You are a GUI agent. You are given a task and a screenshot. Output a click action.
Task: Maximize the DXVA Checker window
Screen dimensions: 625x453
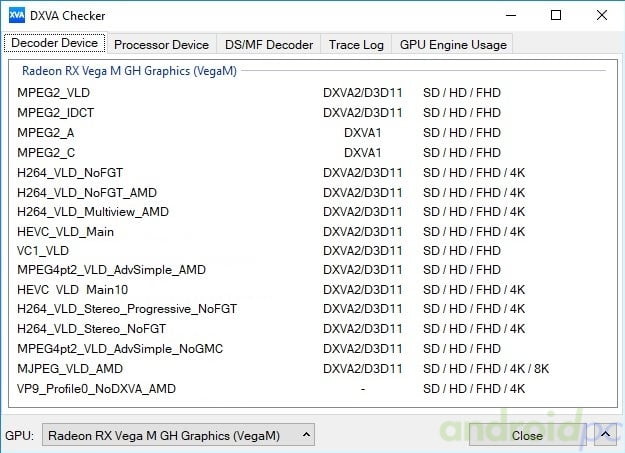click(x=556, y=16)
